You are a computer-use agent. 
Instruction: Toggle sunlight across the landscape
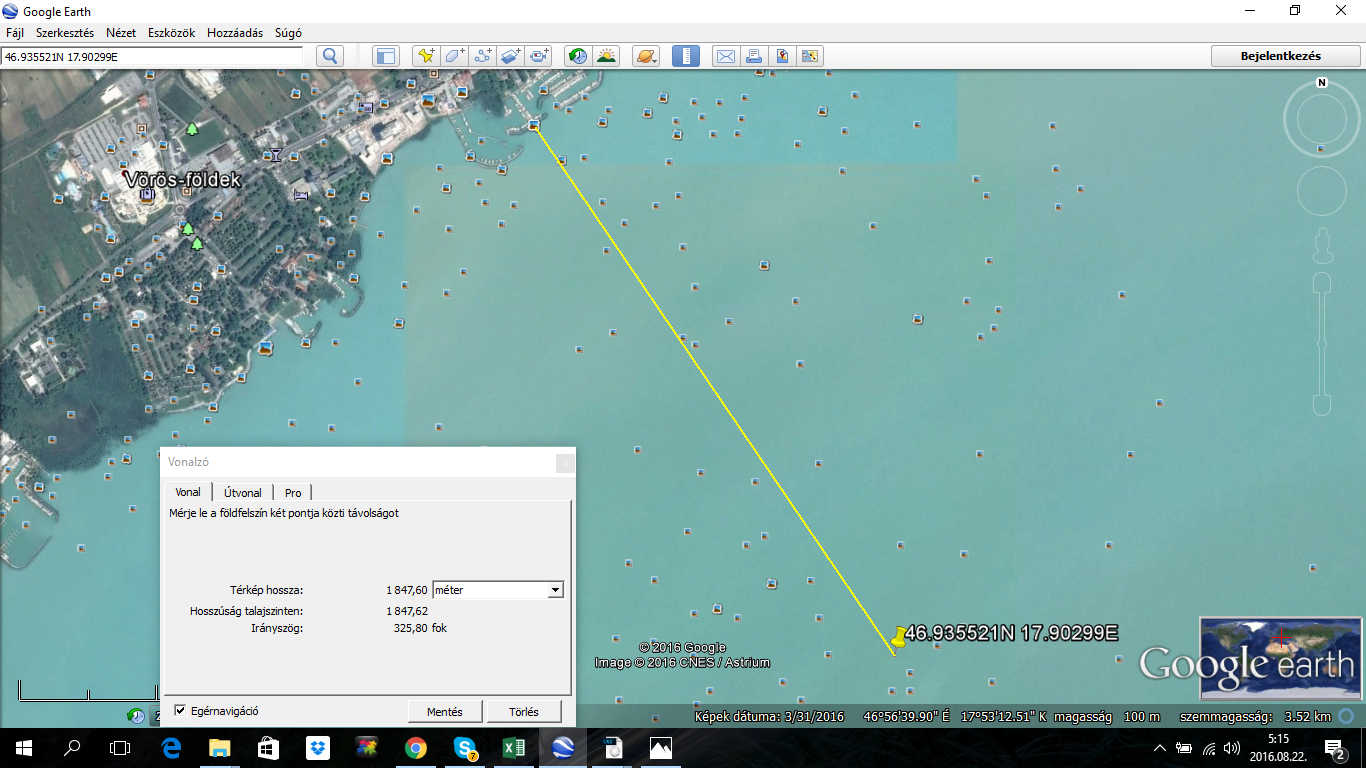pyautogui.click(x=606, y=56)
